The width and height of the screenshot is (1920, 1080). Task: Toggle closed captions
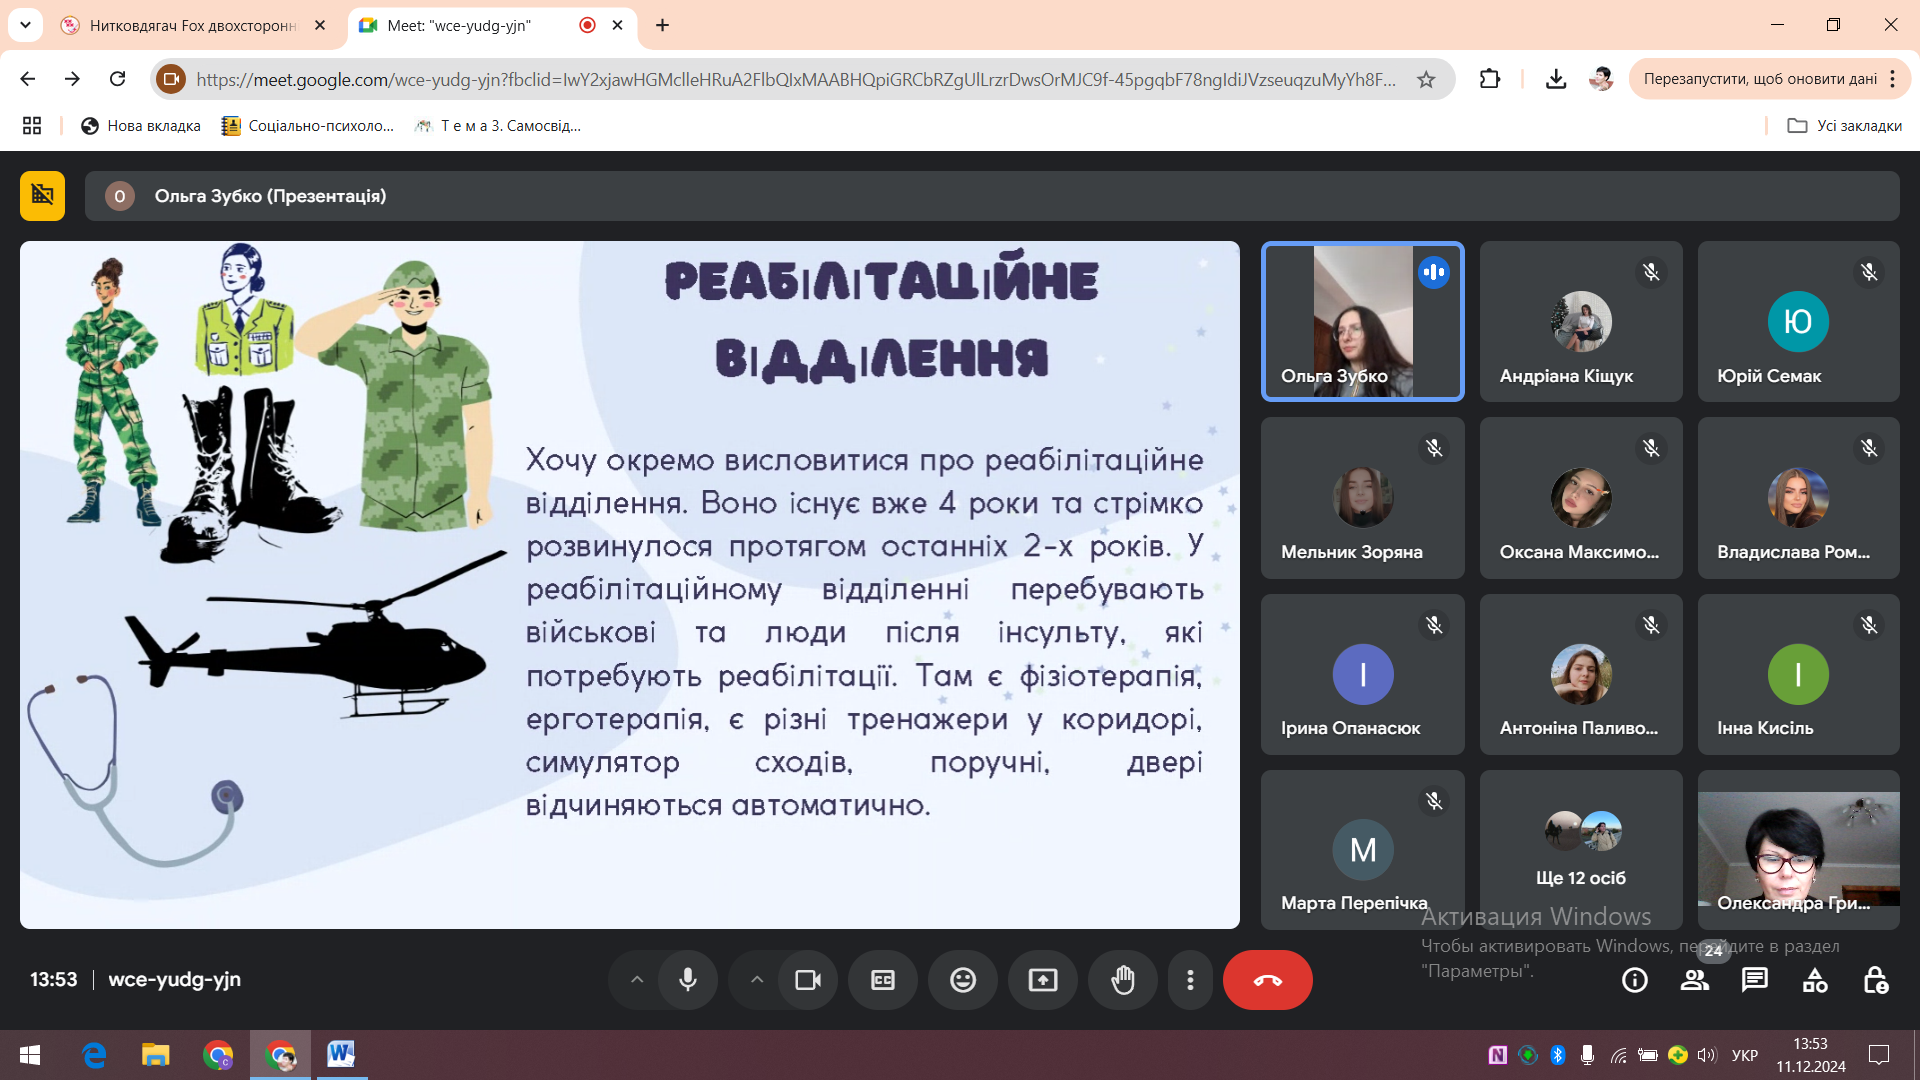click(x=883, y=980)
